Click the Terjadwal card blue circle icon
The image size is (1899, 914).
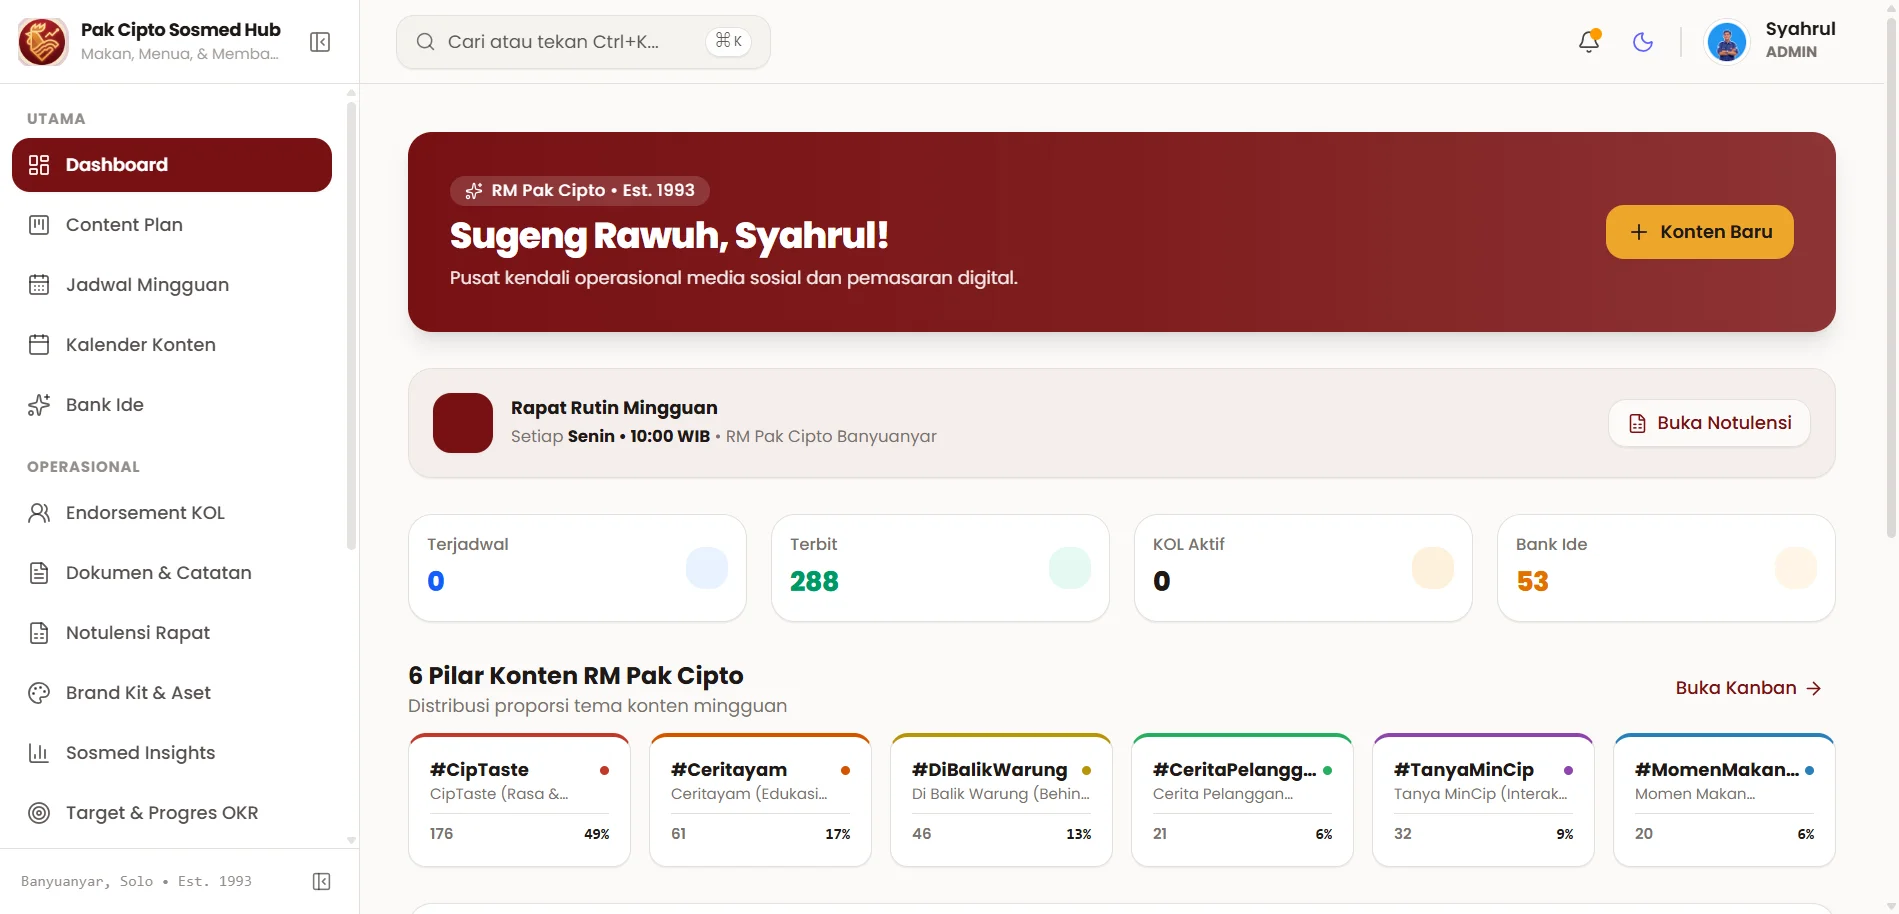(x=707, y=568)
